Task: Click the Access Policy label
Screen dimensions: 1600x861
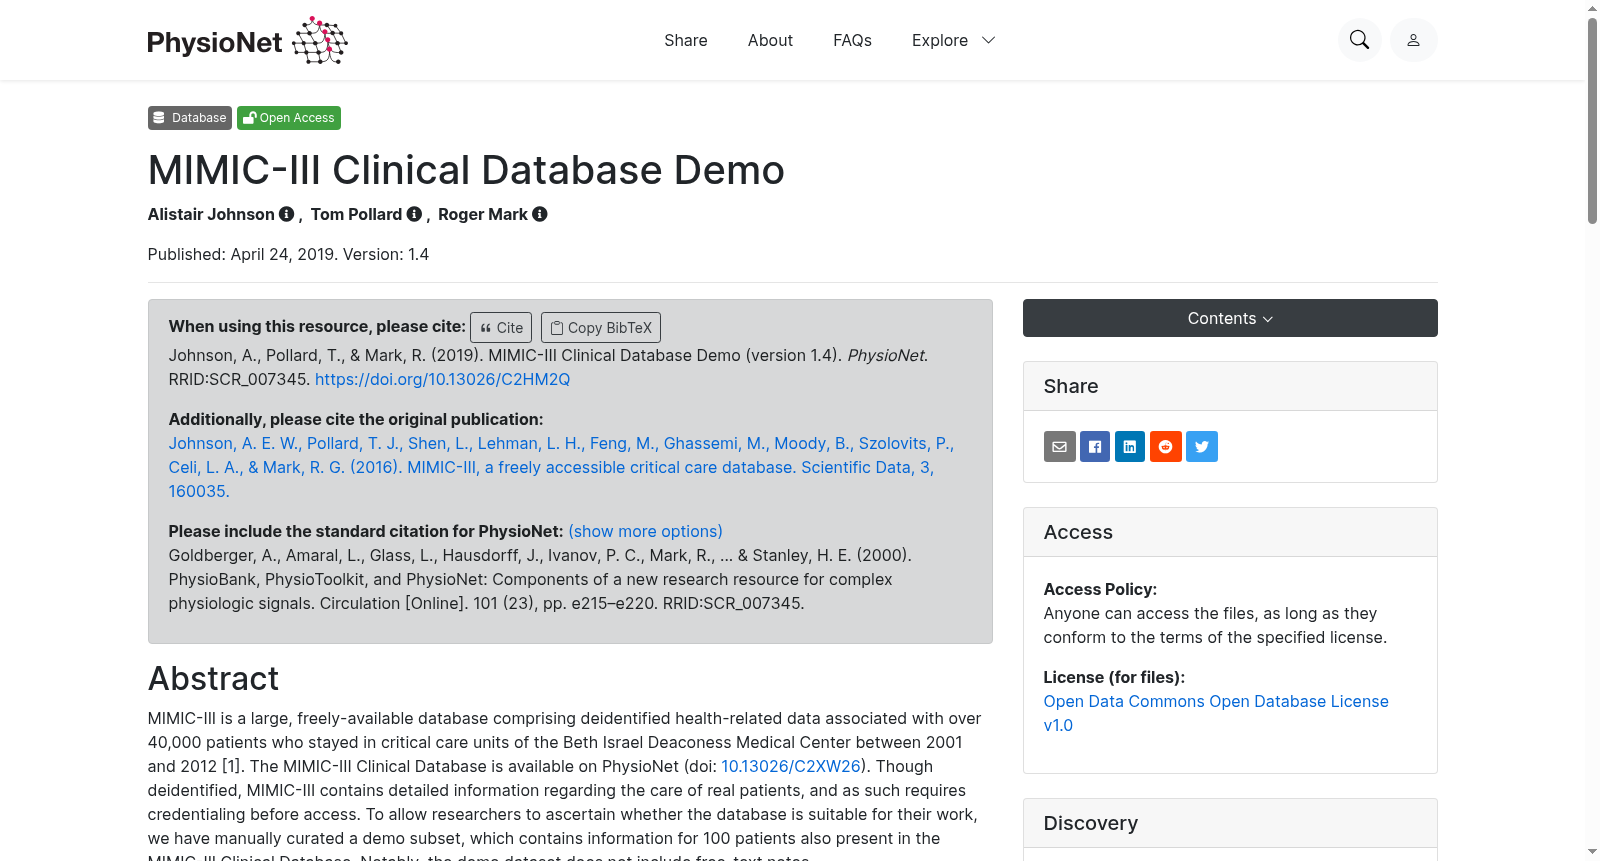Action: point(1100,589)
